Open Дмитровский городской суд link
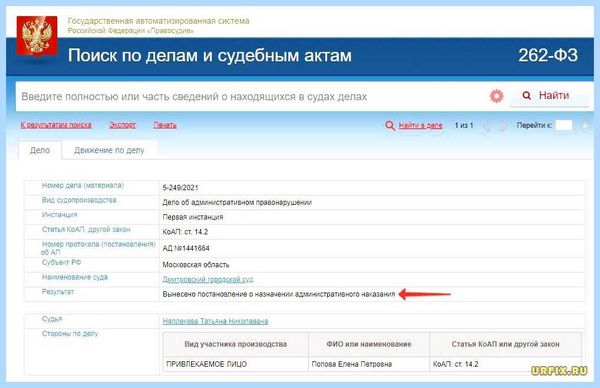The height and width of the screenshot is (388, 600). coord(208,279)
